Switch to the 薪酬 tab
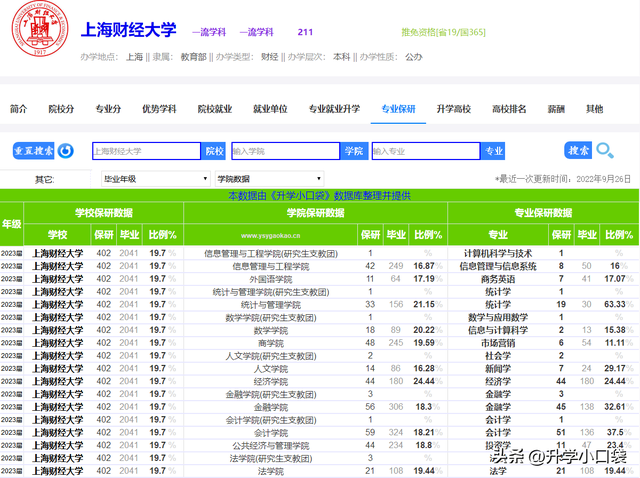Screen dimensions: 640x478 [x=556, y=109]
